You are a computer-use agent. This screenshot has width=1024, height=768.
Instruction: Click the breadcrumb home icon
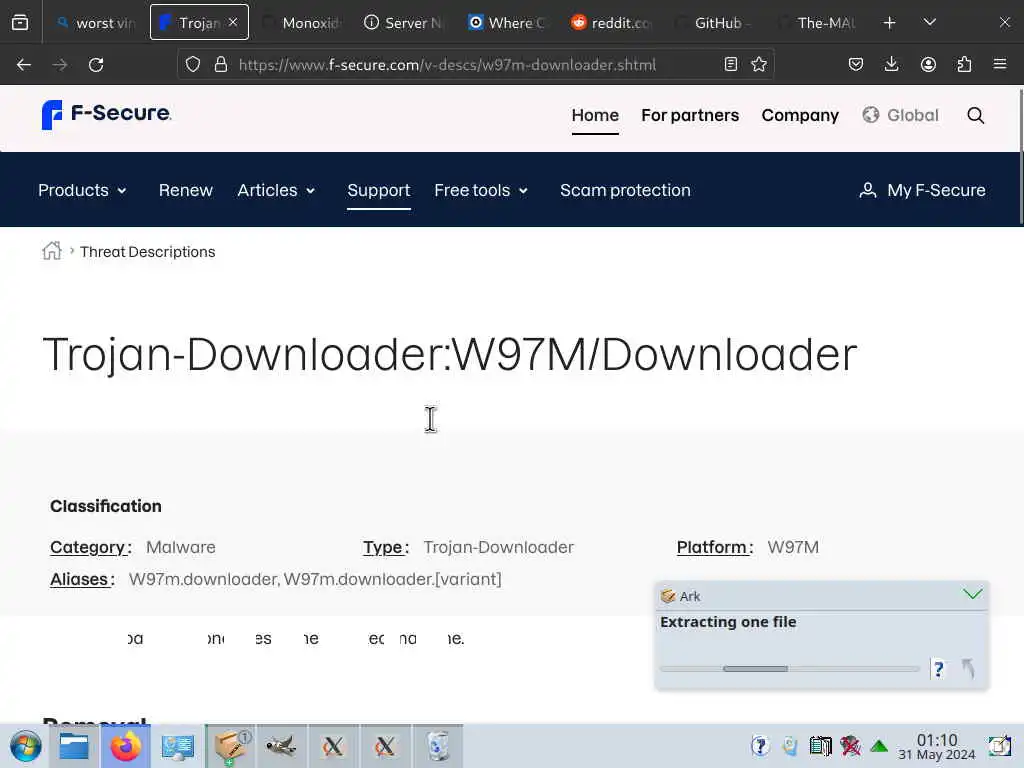(52, 251)
